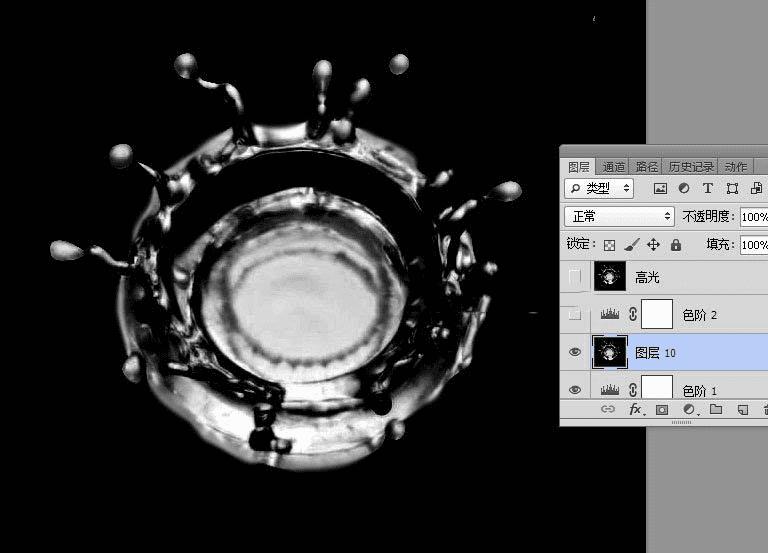Switch to the 动作 tab
768x553 pixels.
click(x=736, y=167)
